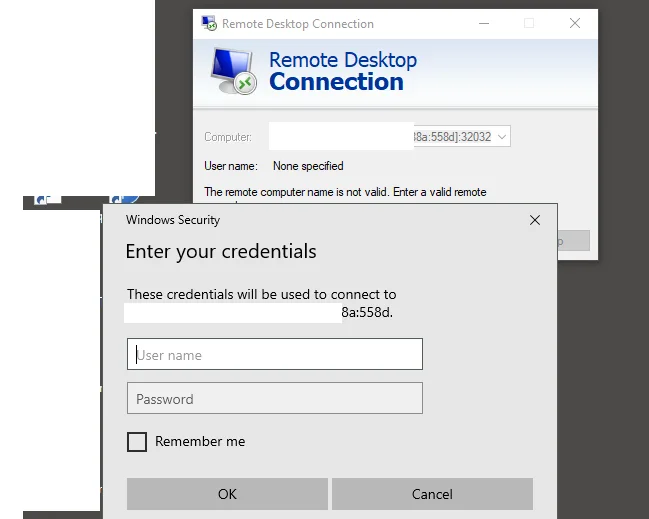The image size is (649, 519).
Task: Click the remote computer name not valid message
Action: (x=345, y=192)
